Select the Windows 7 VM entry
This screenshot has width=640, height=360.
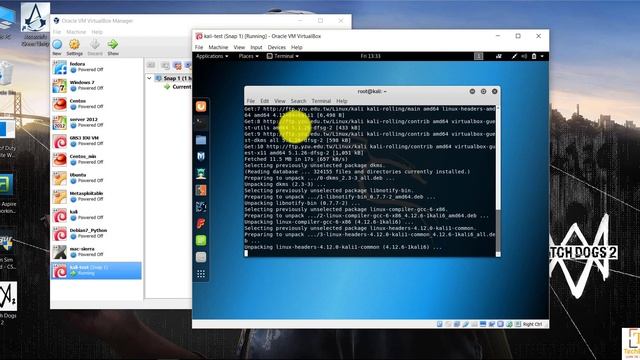click(96, 85)
